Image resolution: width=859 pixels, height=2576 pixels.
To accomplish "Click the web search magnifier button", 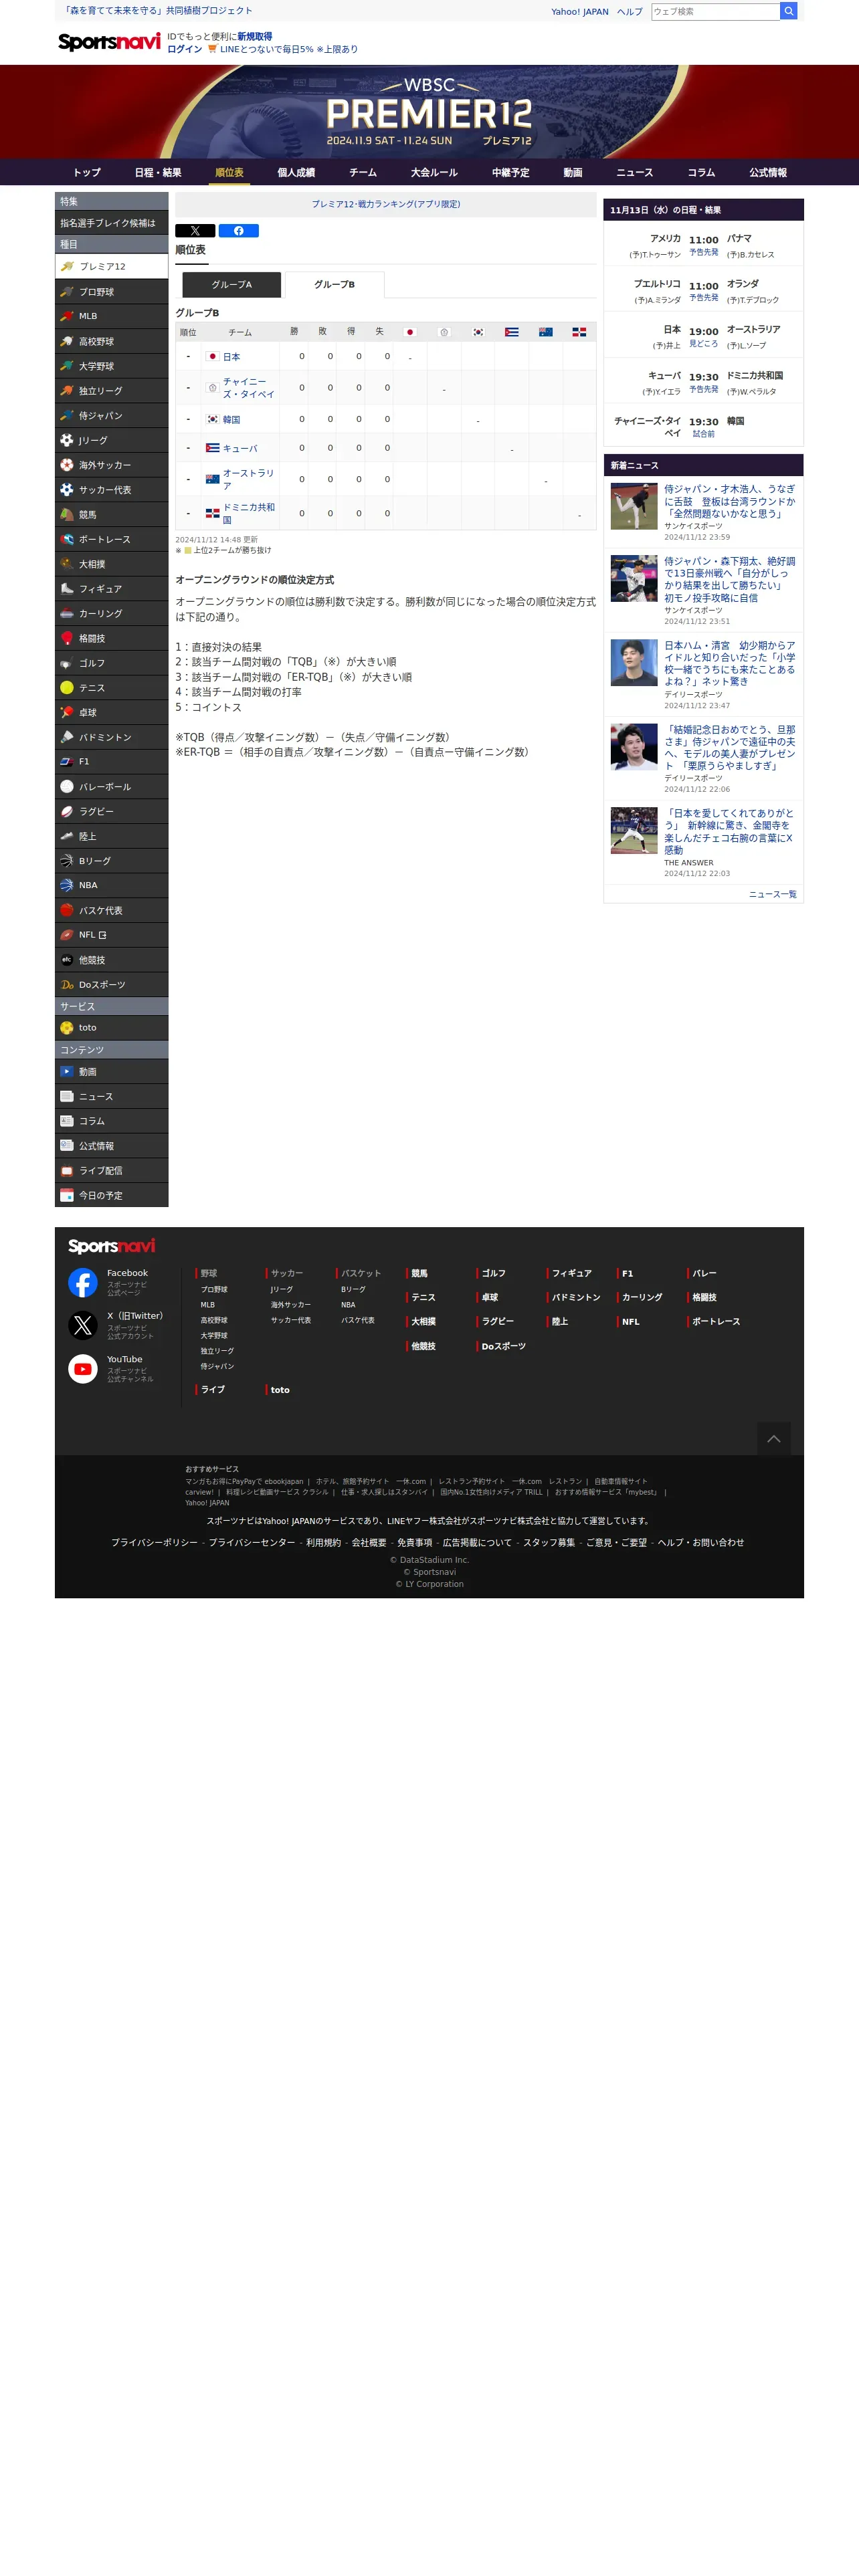I will [x=788, y=11].
